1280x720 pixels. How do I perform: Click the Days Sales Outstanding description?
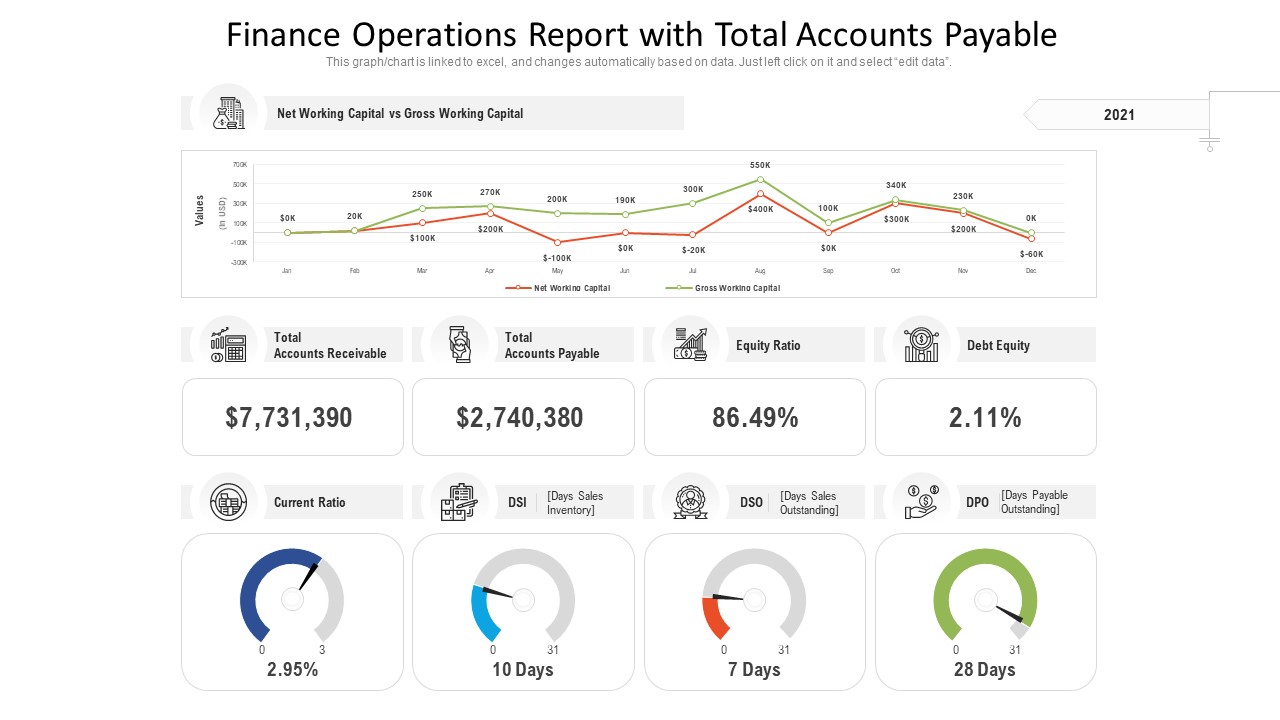(809, 503)
